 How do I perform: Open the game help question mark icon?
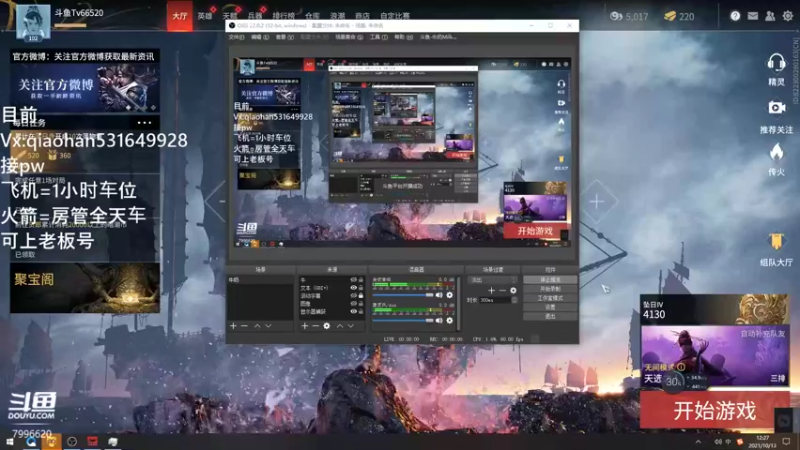point(735,16)
